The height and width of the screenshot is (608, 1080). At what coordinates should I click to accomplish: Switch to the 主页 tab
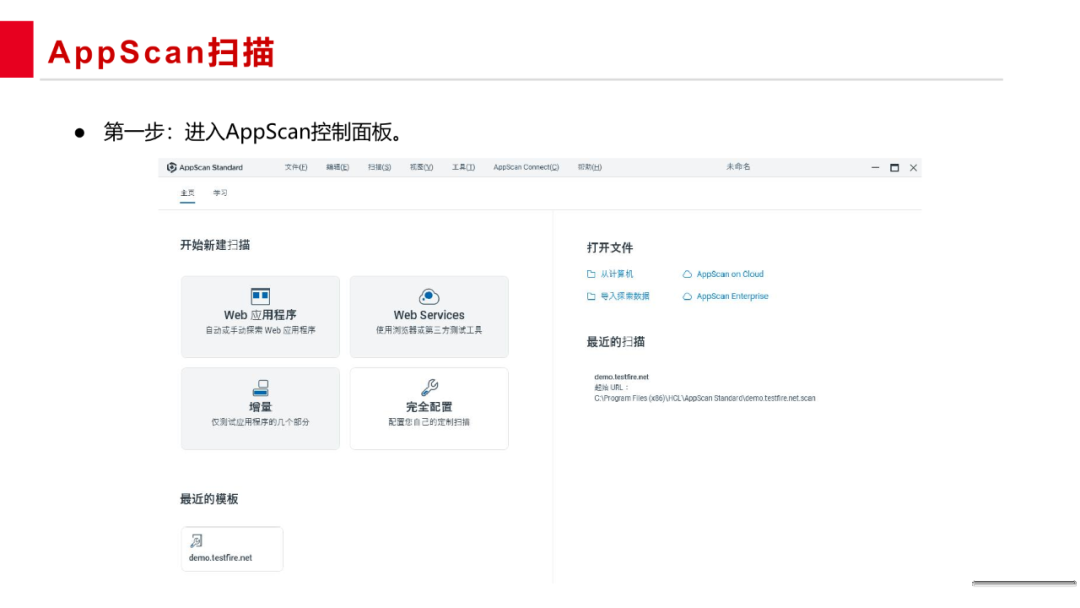187,193
